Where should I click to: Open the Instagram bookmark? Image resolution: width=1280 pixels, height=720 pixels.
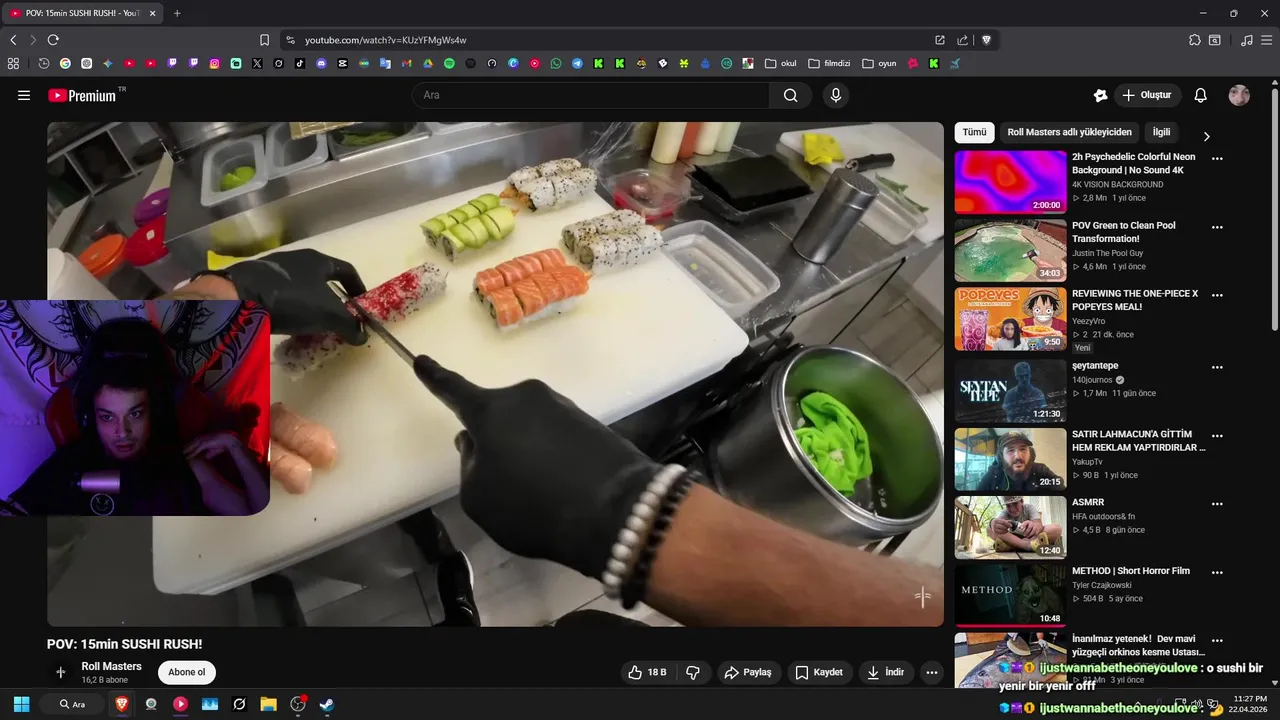click(214, 63)
